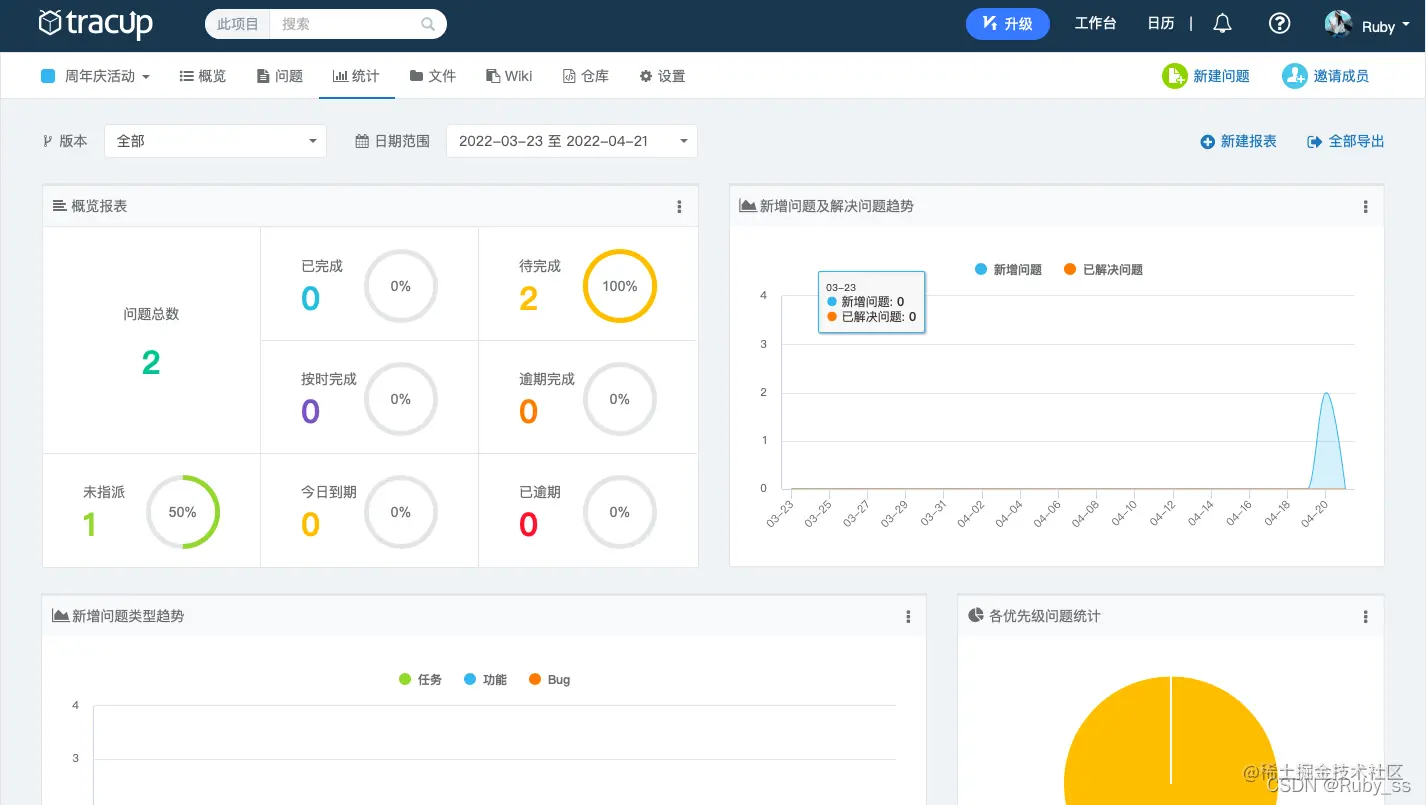
Task: Open the help question mark icon
Action: coord(1279,23)
